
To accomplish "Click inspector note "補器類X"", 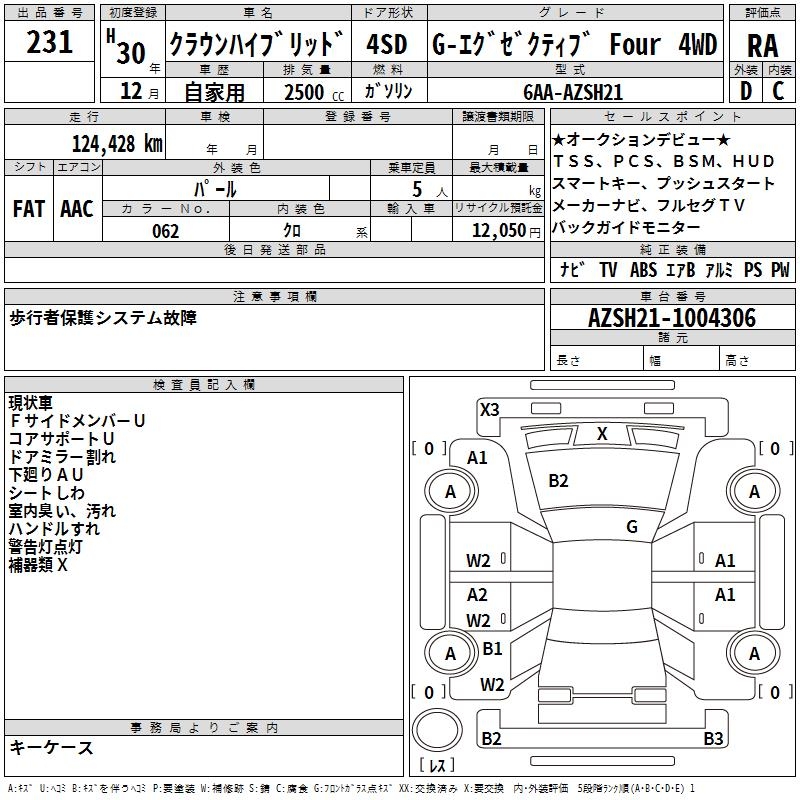I will click(x=38, y=565).
